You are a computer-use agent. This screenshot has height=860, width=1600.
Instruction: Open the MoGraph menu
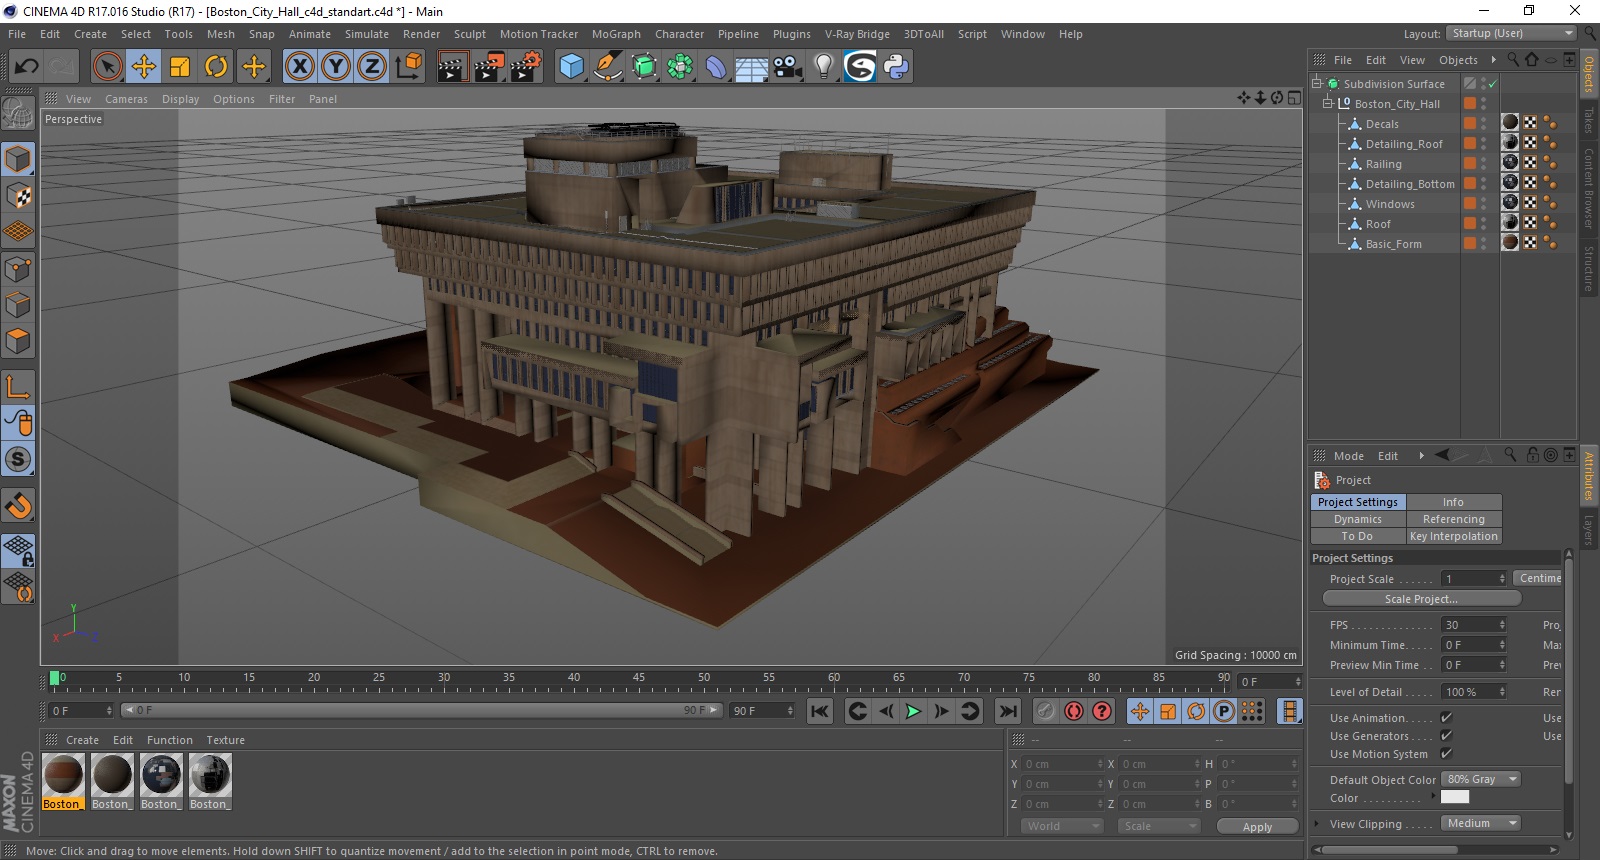615,34
